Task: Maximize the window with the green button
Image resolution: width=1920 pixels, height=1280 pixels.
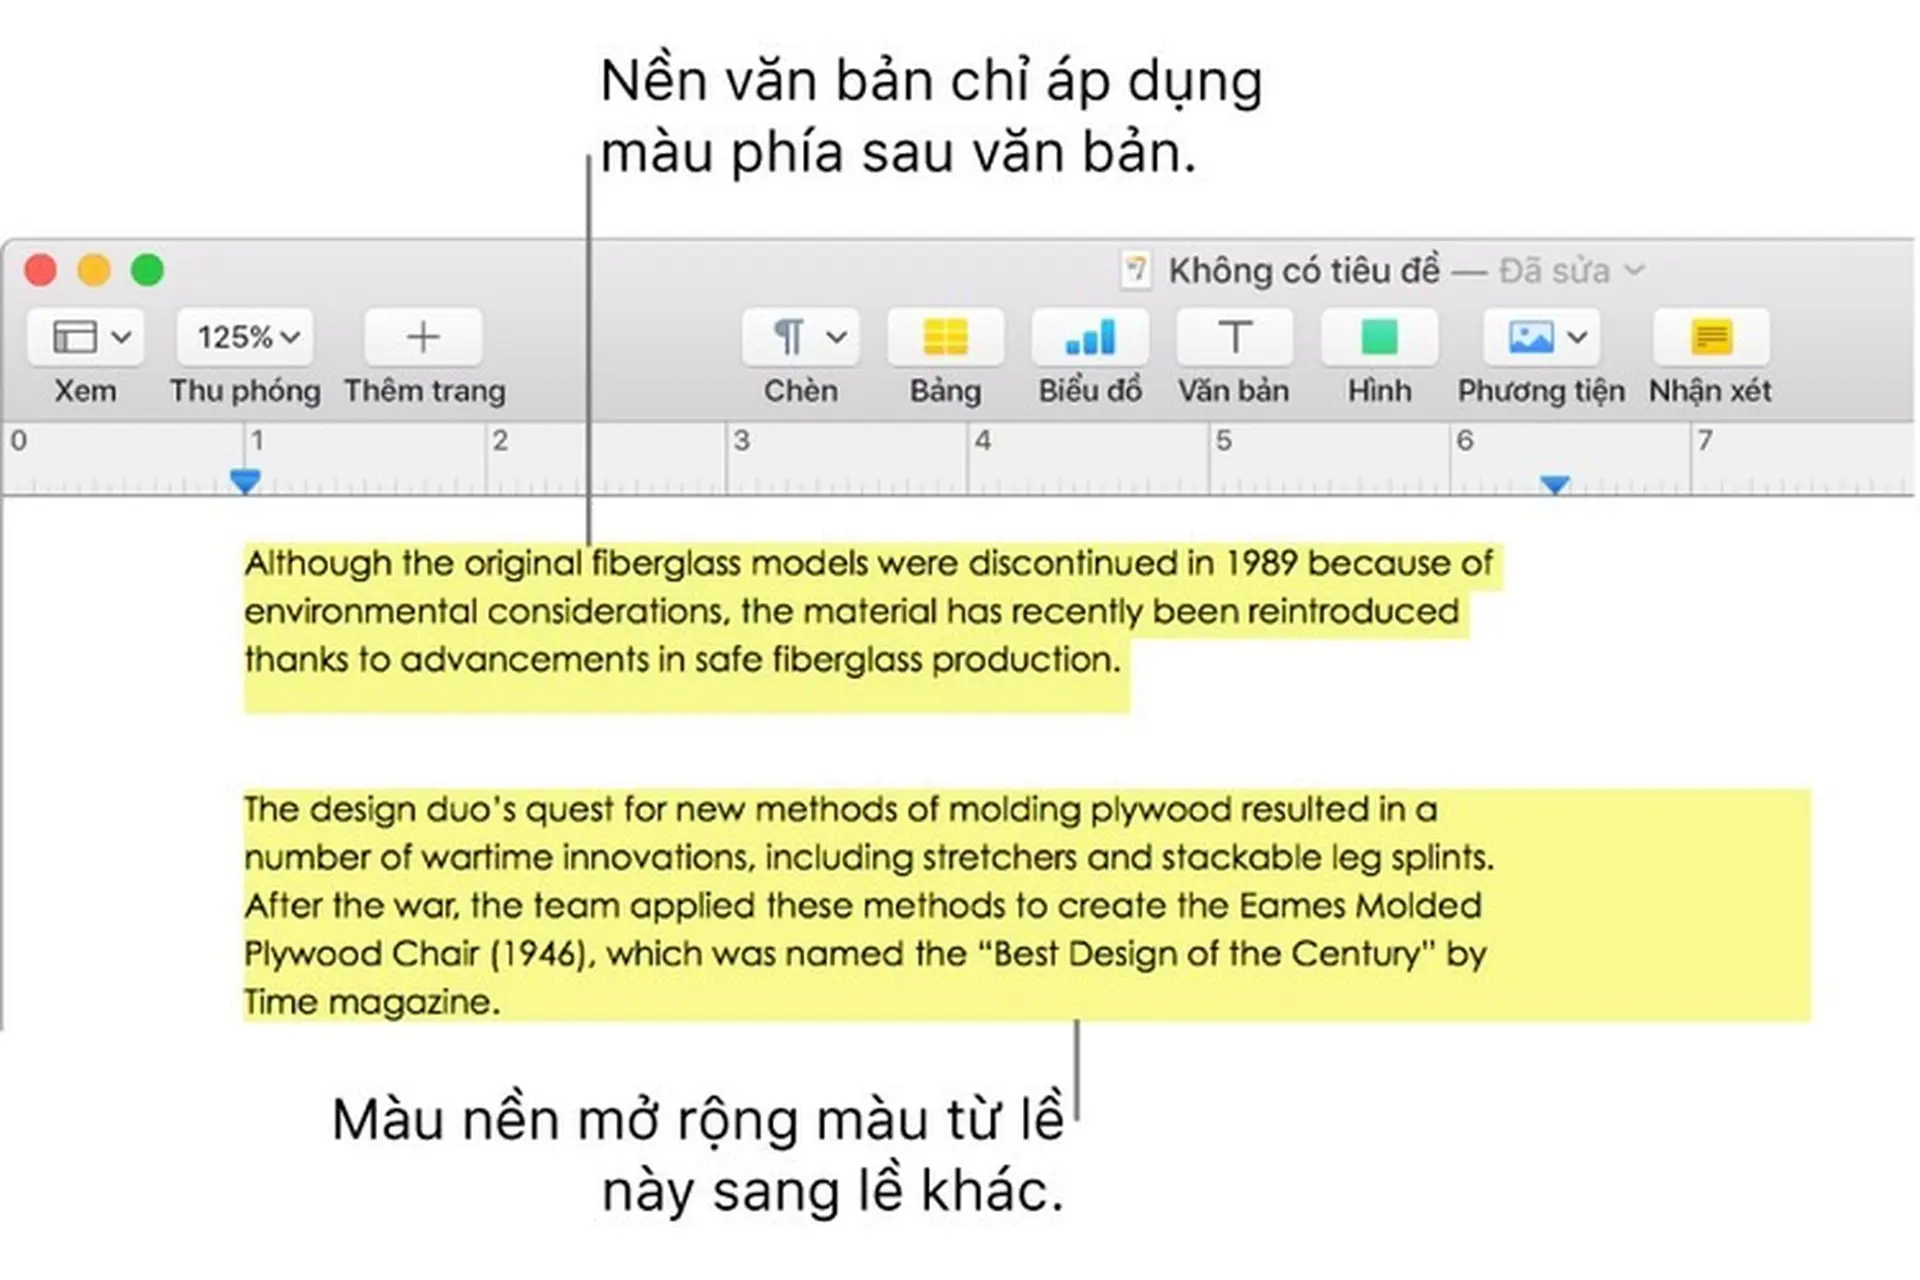Action: pyautogui.click(x=147, y=270)
